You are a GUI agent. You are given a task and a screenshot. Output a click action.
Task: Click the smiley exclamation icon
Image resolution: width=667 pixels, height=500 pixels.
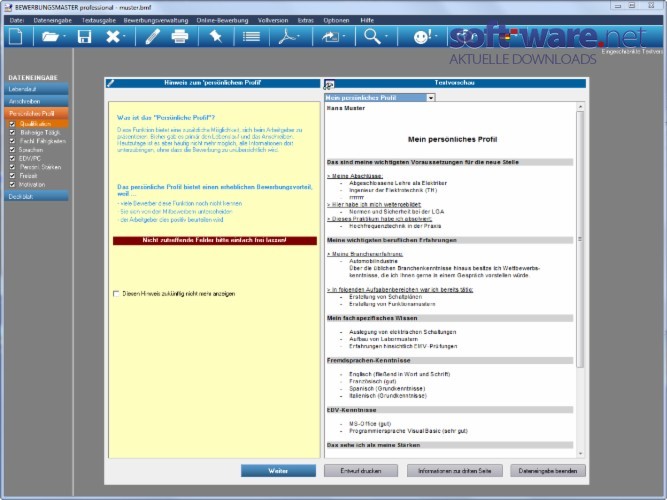422,37
